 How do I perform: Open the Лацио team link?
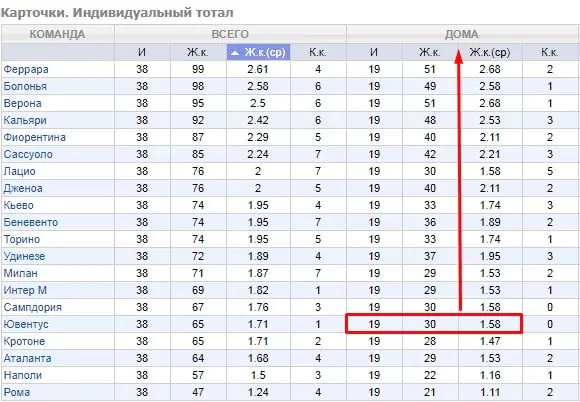(x=19, y=171)
